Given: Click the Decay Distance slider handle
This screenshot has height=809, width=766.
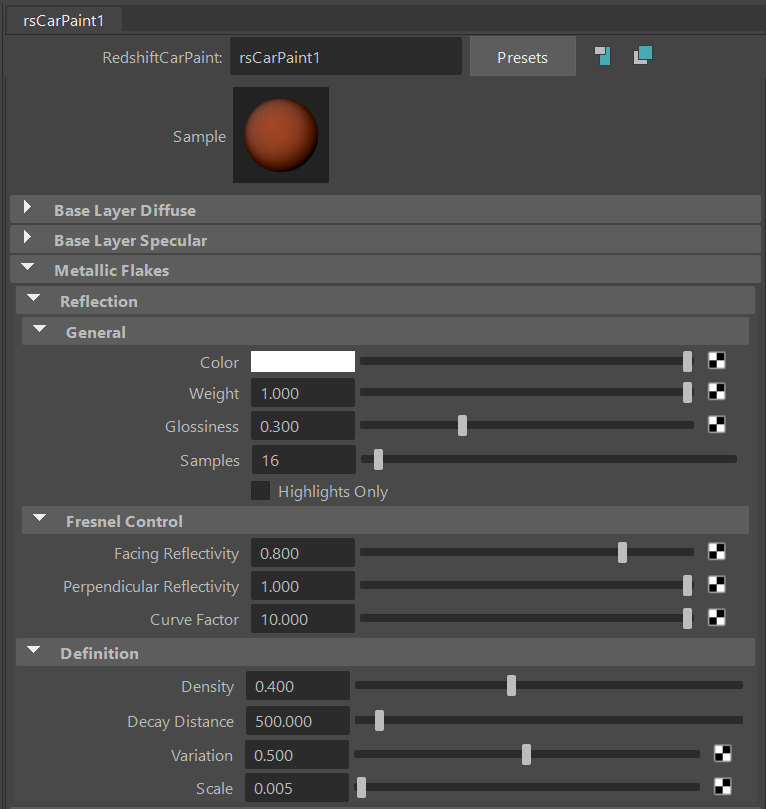Looking at the screenshot, I should pyautogui.click(x=379, y=720).
